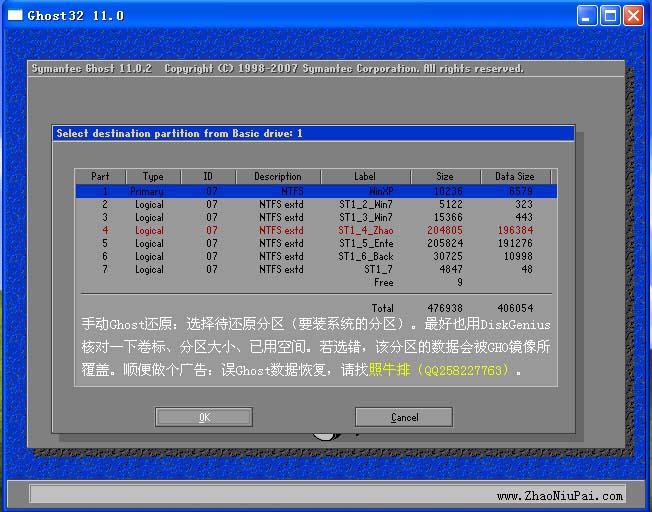The image size is (652, 512).
Task: Click the OK button
Action: tap(204, 417)
